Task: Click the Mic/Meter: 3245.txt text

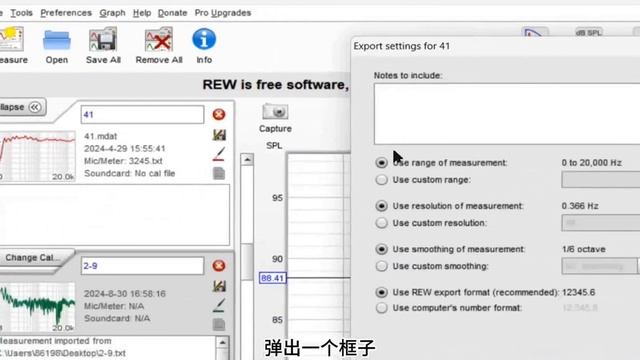Action: click(x=123, y=161)
